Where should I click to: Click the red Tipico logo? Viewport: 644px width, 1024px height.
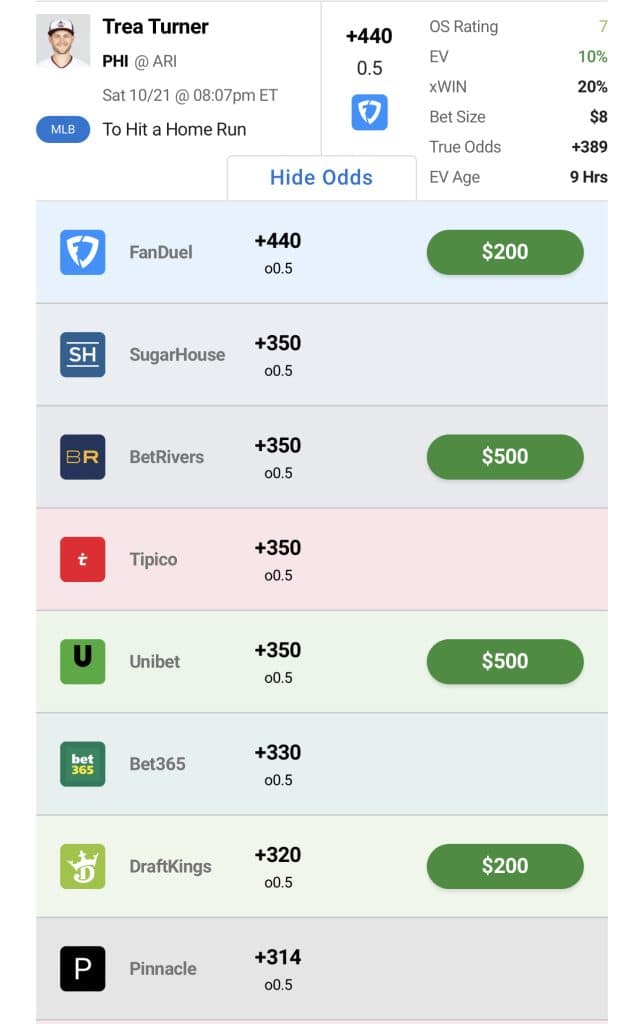coord(82,559)
